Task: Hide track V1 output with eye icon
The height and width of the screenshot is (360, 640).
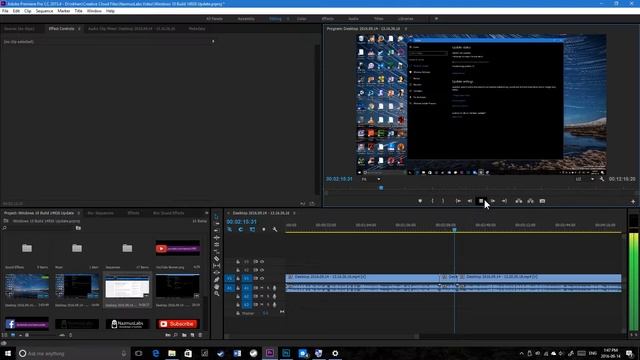Action: coord(262,278)
